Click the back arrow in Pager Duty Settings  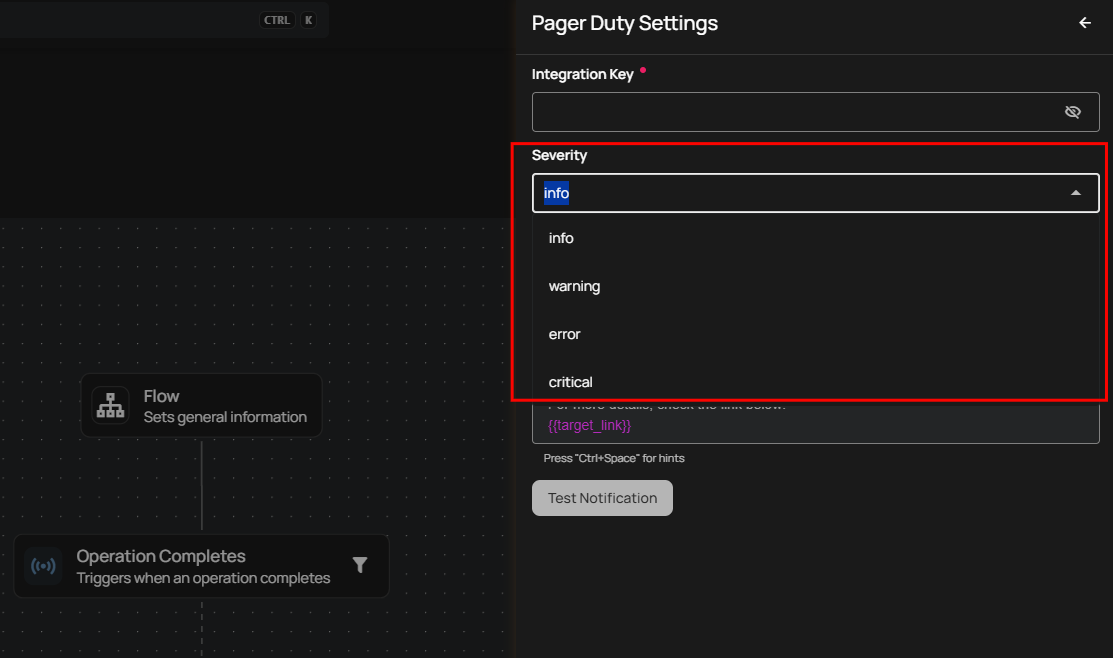[1084, 23]
